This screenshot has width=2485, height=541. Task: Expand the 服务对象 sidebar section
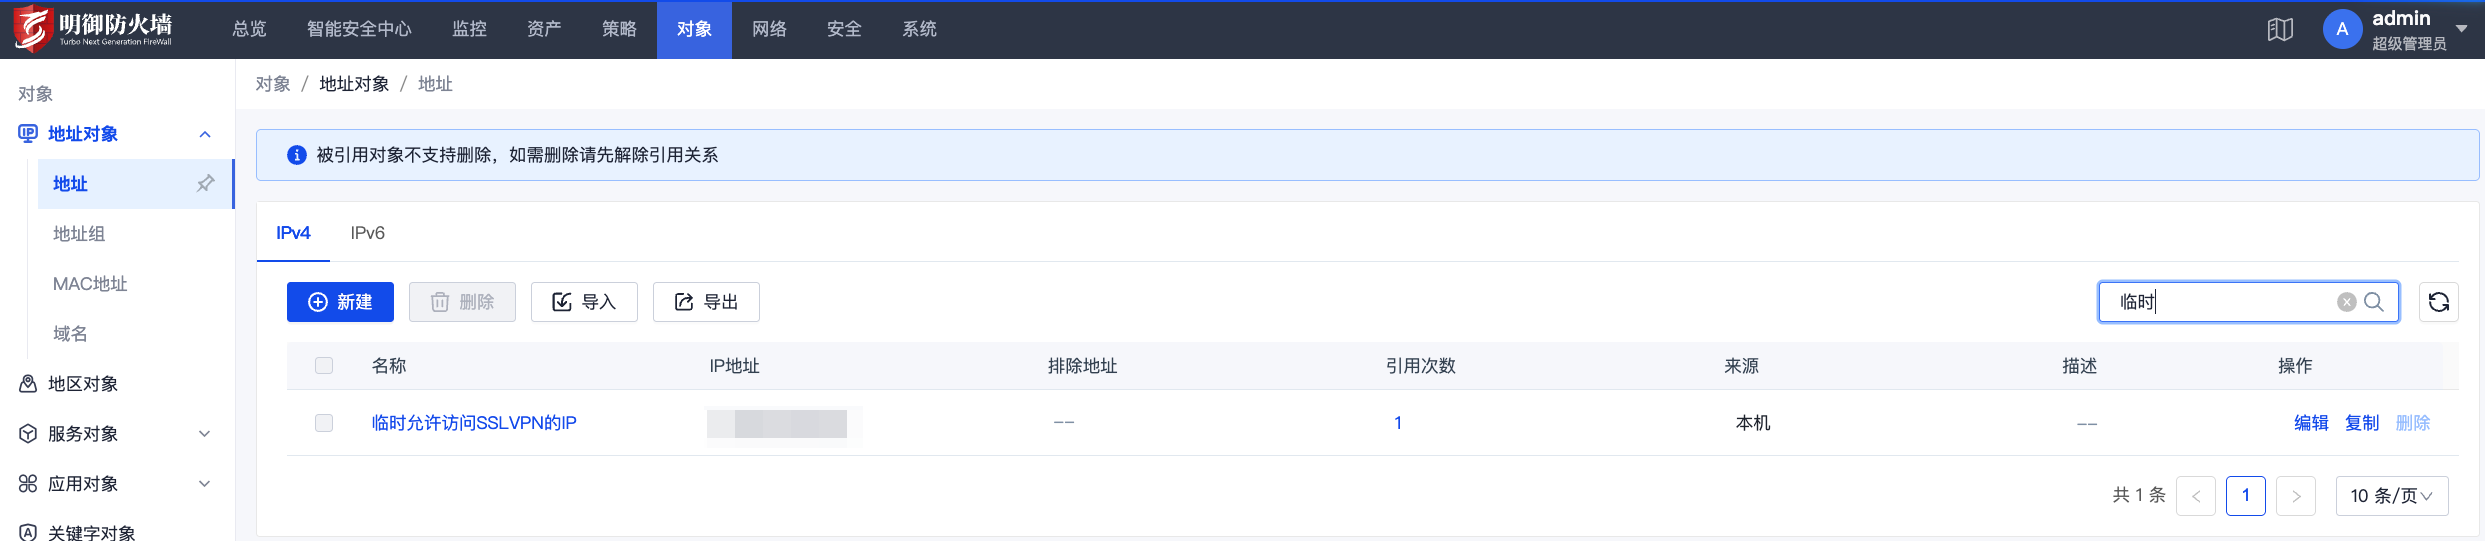tap(205, 434)
